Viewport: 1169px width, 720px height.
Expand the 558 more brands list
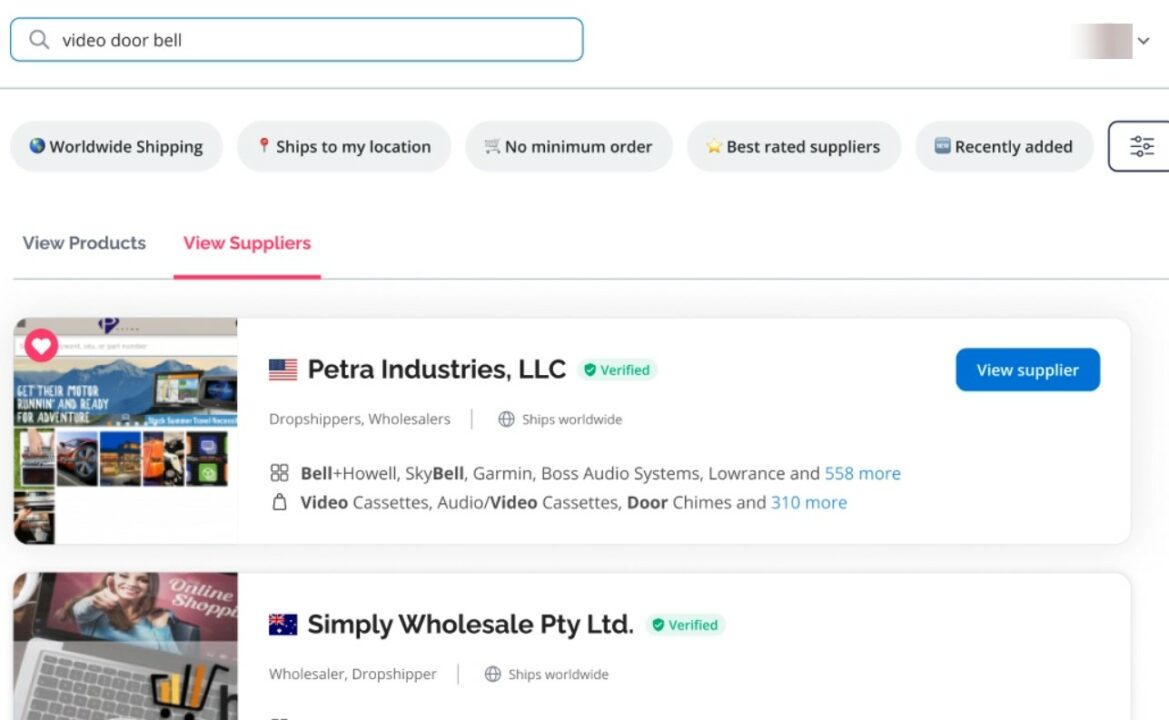click(862, 473)
